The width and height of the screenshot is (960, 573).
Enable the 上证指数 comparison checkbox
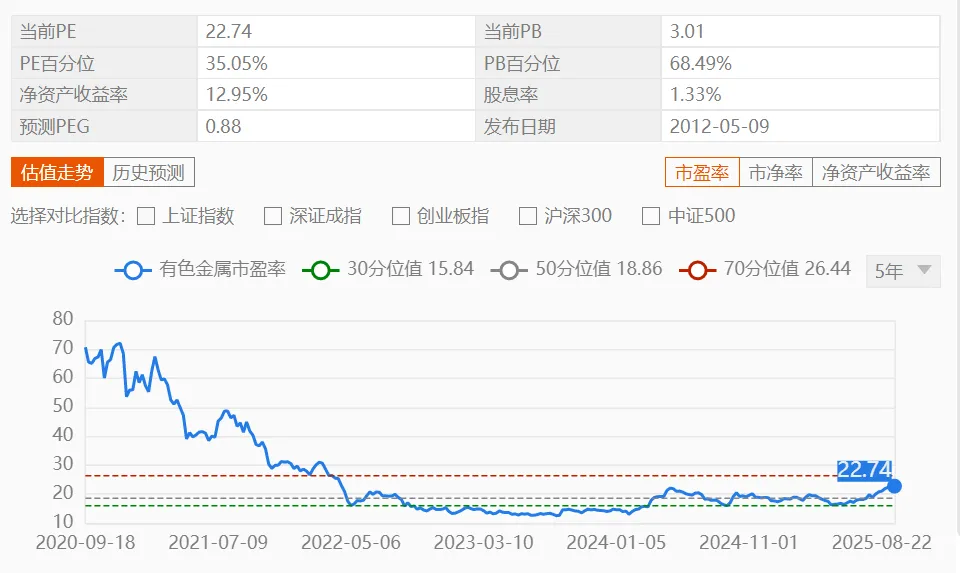146,216
